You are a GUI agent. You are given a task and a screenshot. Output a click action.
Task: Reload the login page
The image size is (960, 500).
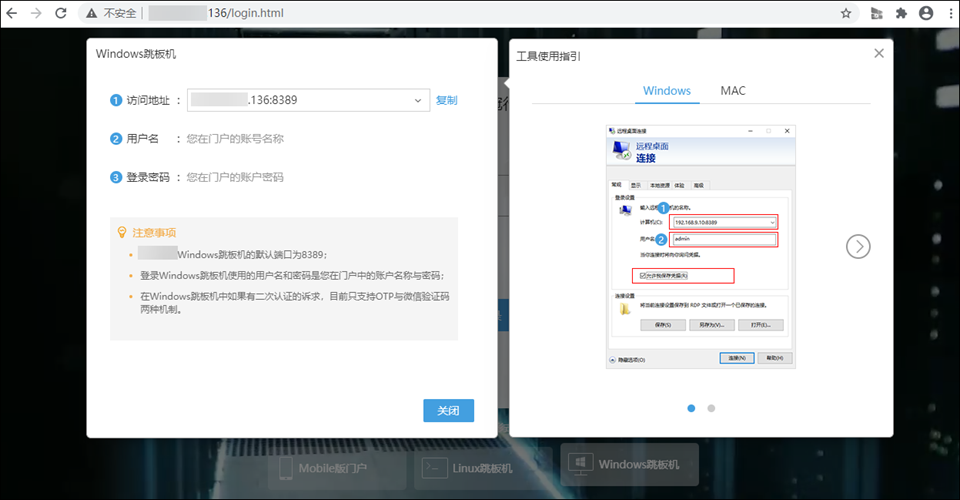pos(60,13)
